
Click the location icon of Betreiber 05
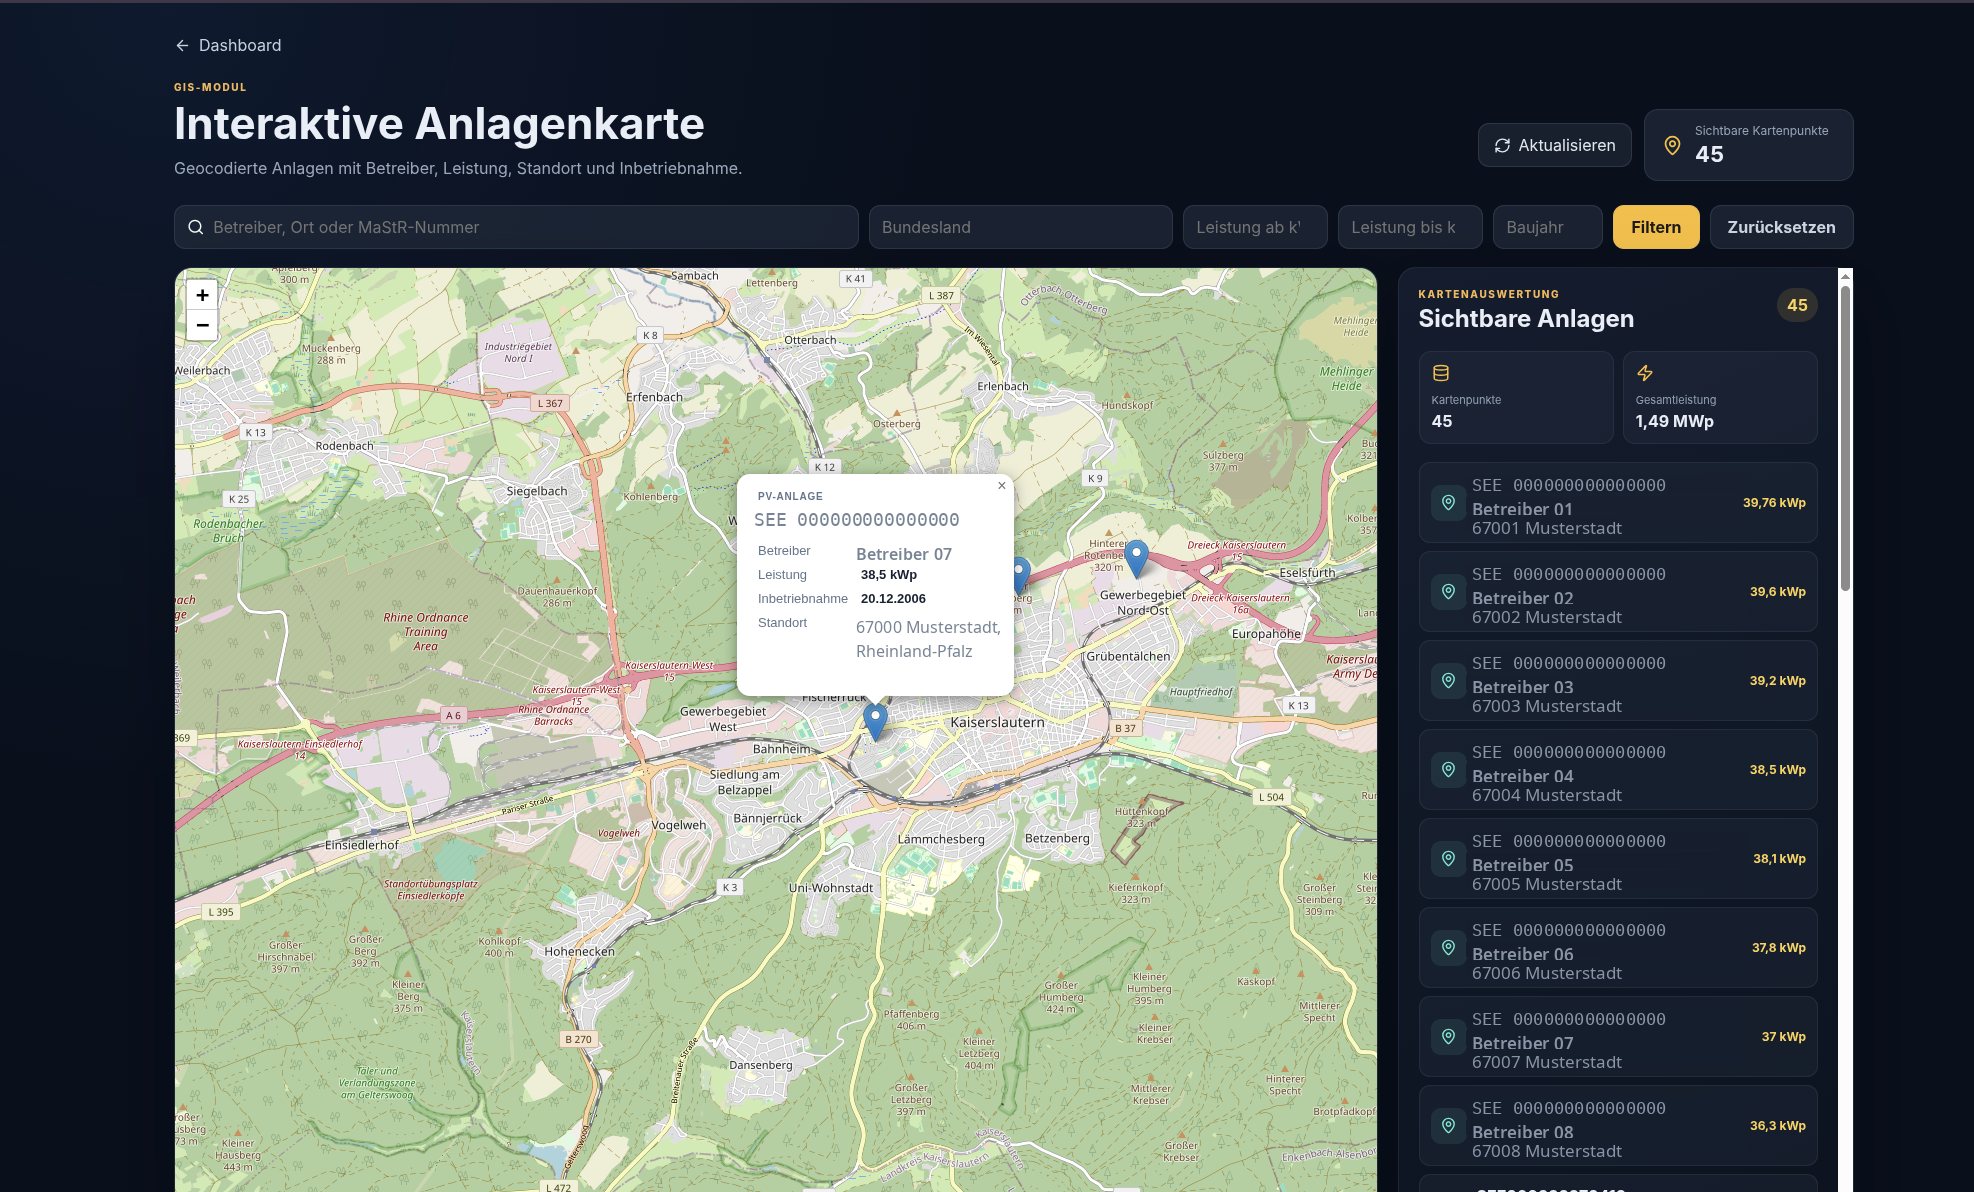coord(1448,859)
